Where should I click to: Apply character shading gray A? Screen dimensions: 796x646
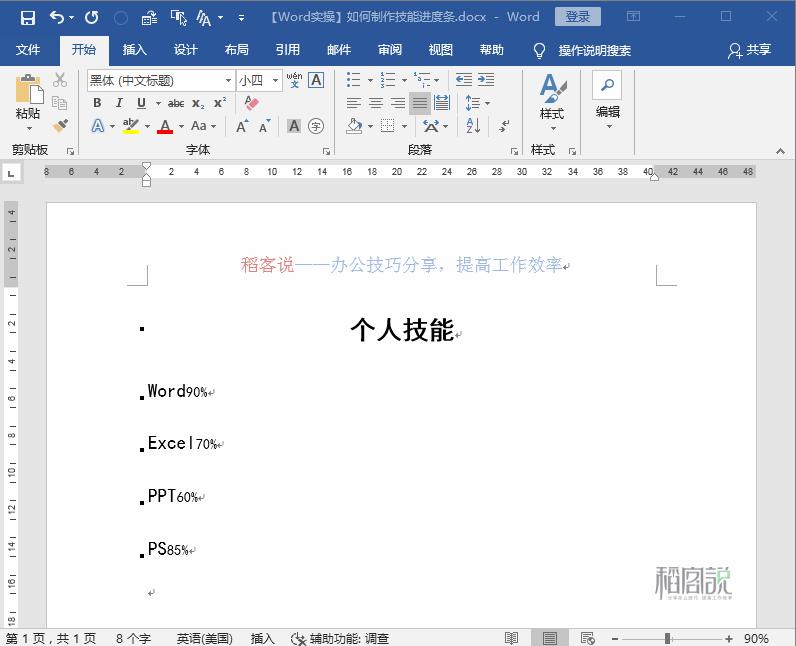click(x=294, y=126)
